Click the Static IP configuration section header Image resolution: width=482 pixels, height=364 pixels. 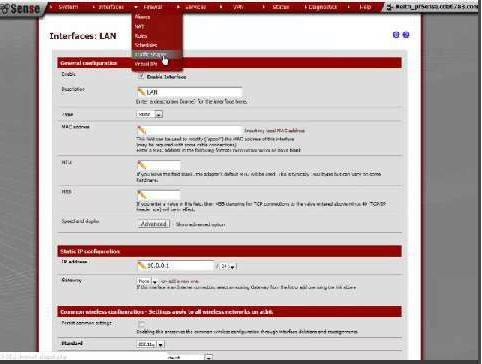point(229,251)
